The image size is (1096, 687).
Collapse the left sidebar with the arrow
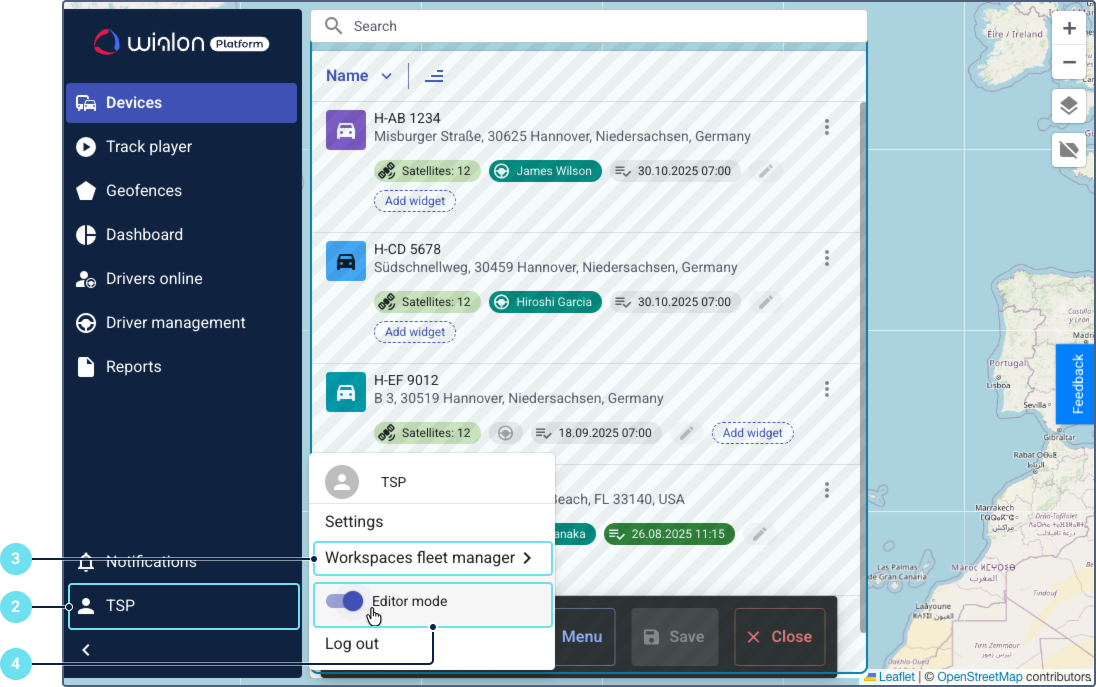click(x=86, y=650)
